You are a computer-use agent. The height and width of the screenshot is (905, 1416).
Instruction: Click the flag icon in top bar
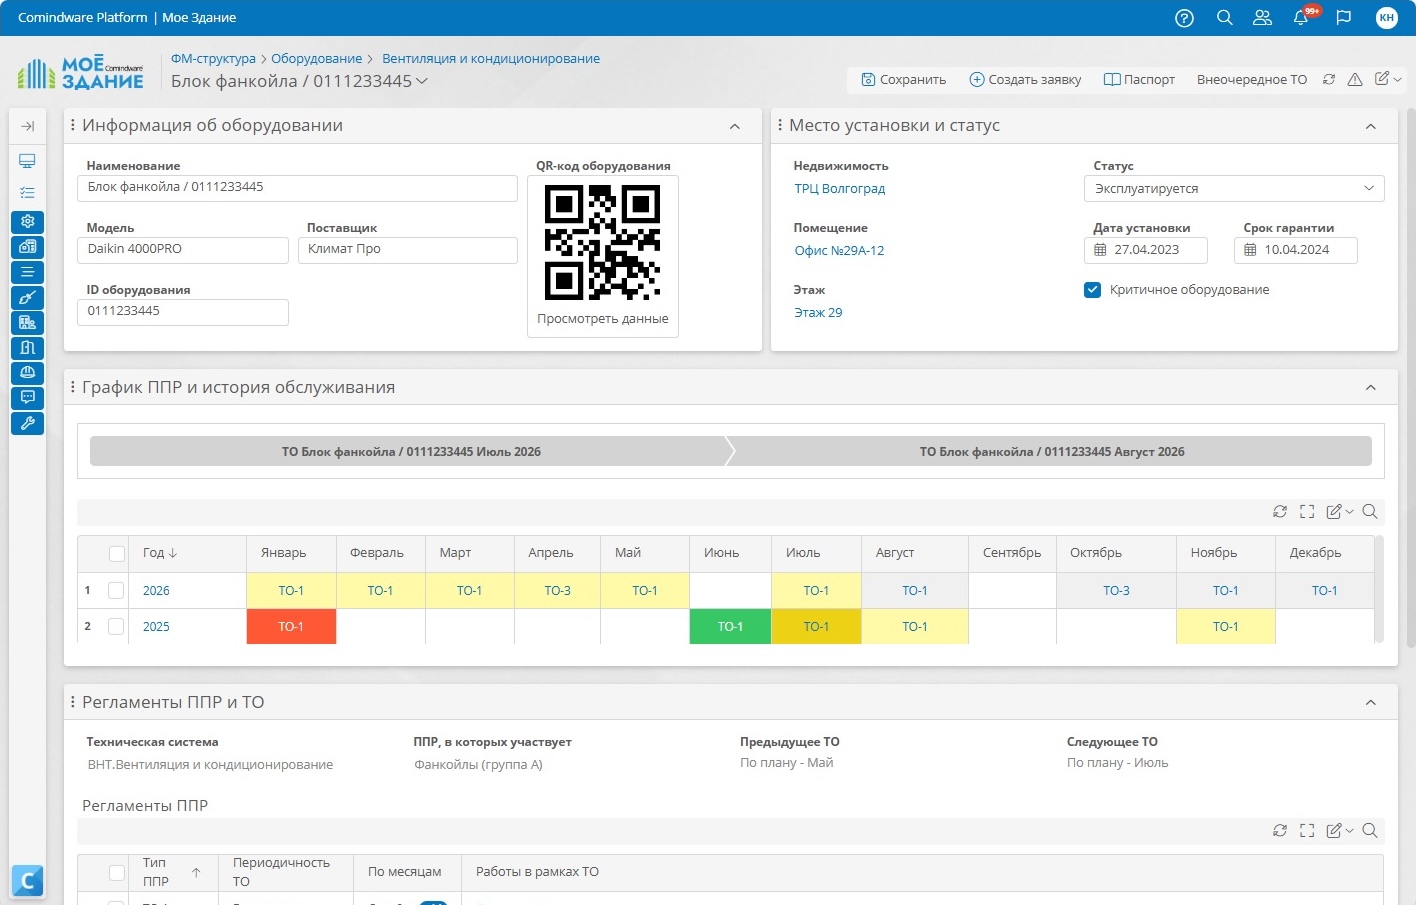coord(1344,18)
